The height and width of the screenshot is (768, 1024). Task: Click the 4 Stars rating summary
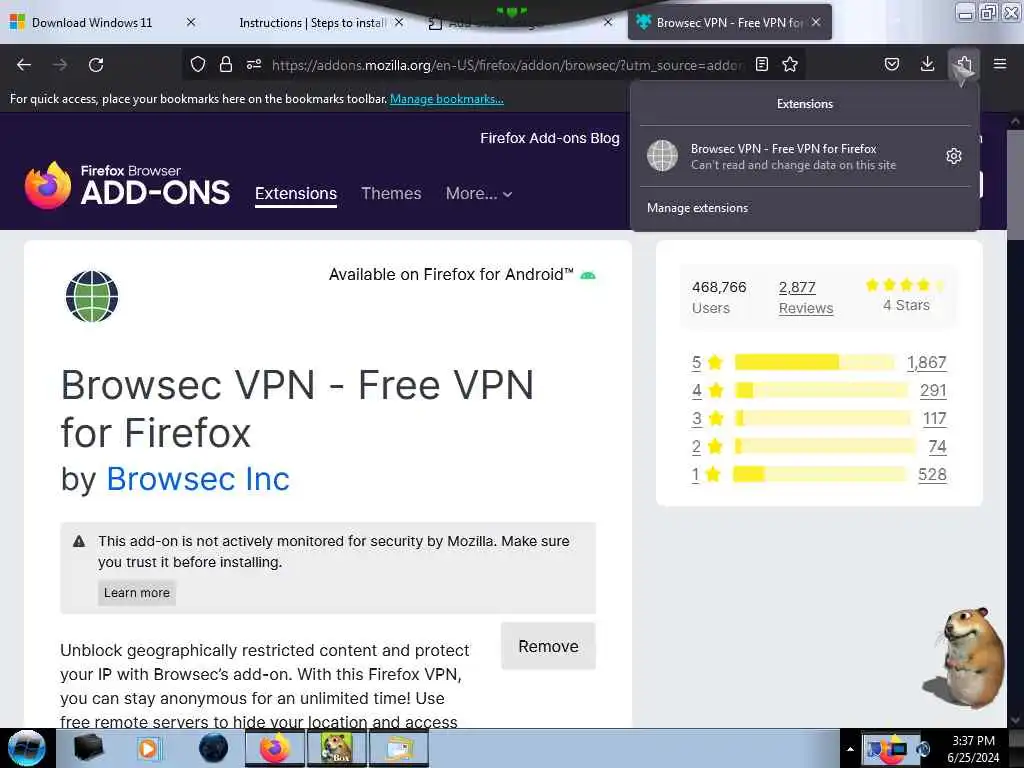tap(906, 295)
